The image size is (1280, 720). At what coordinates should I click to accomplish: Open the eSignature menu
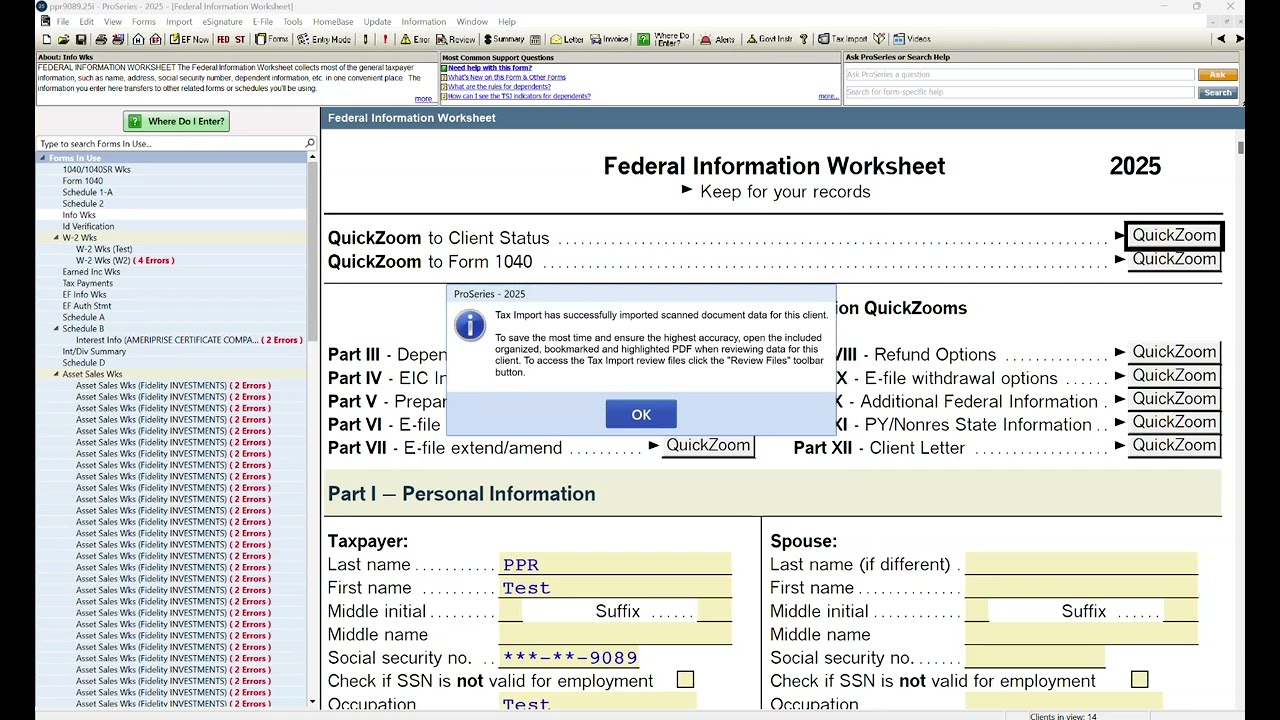tap(222, 21)
